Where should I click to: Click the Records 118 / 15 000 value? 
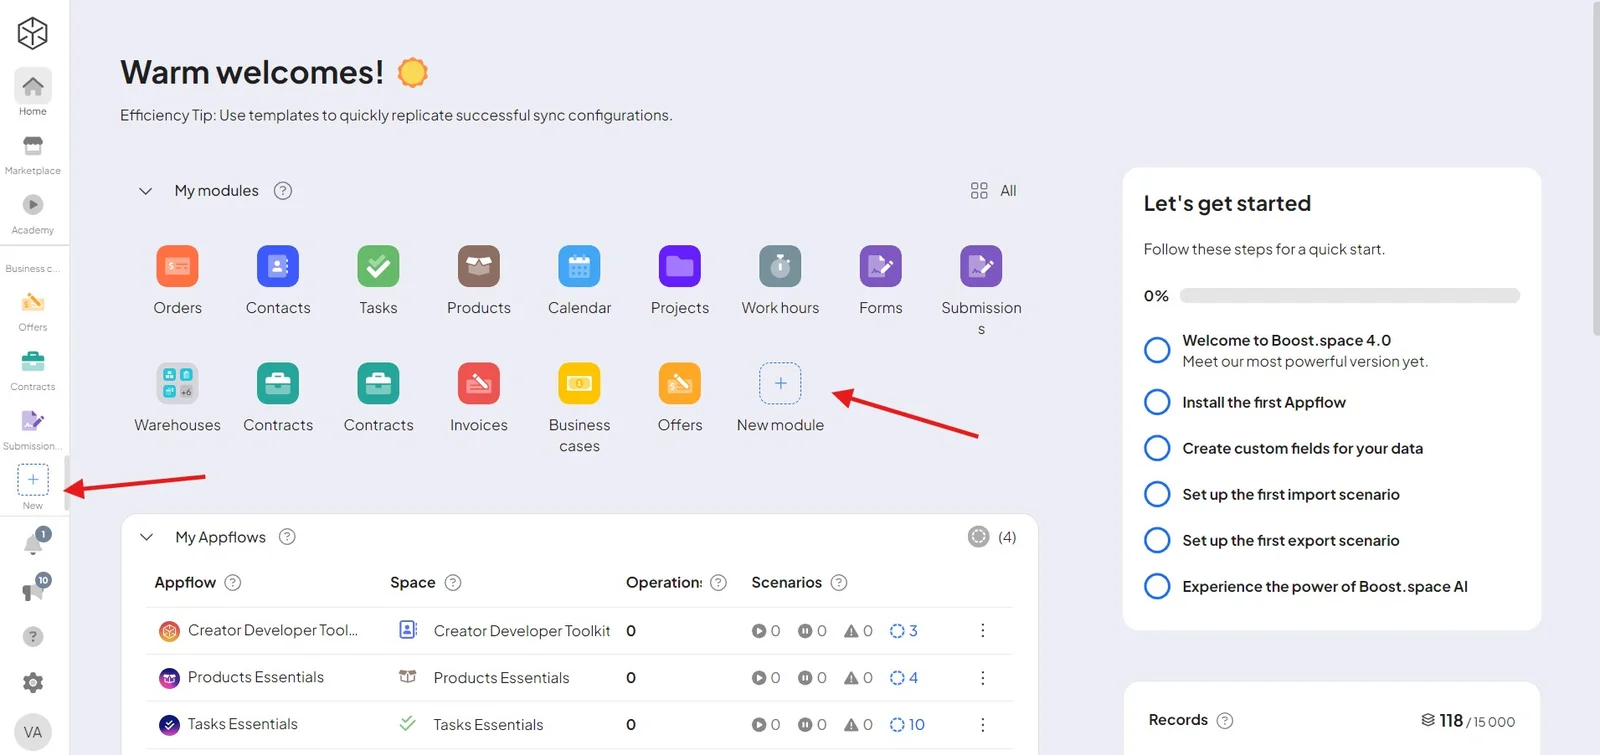1468,721
